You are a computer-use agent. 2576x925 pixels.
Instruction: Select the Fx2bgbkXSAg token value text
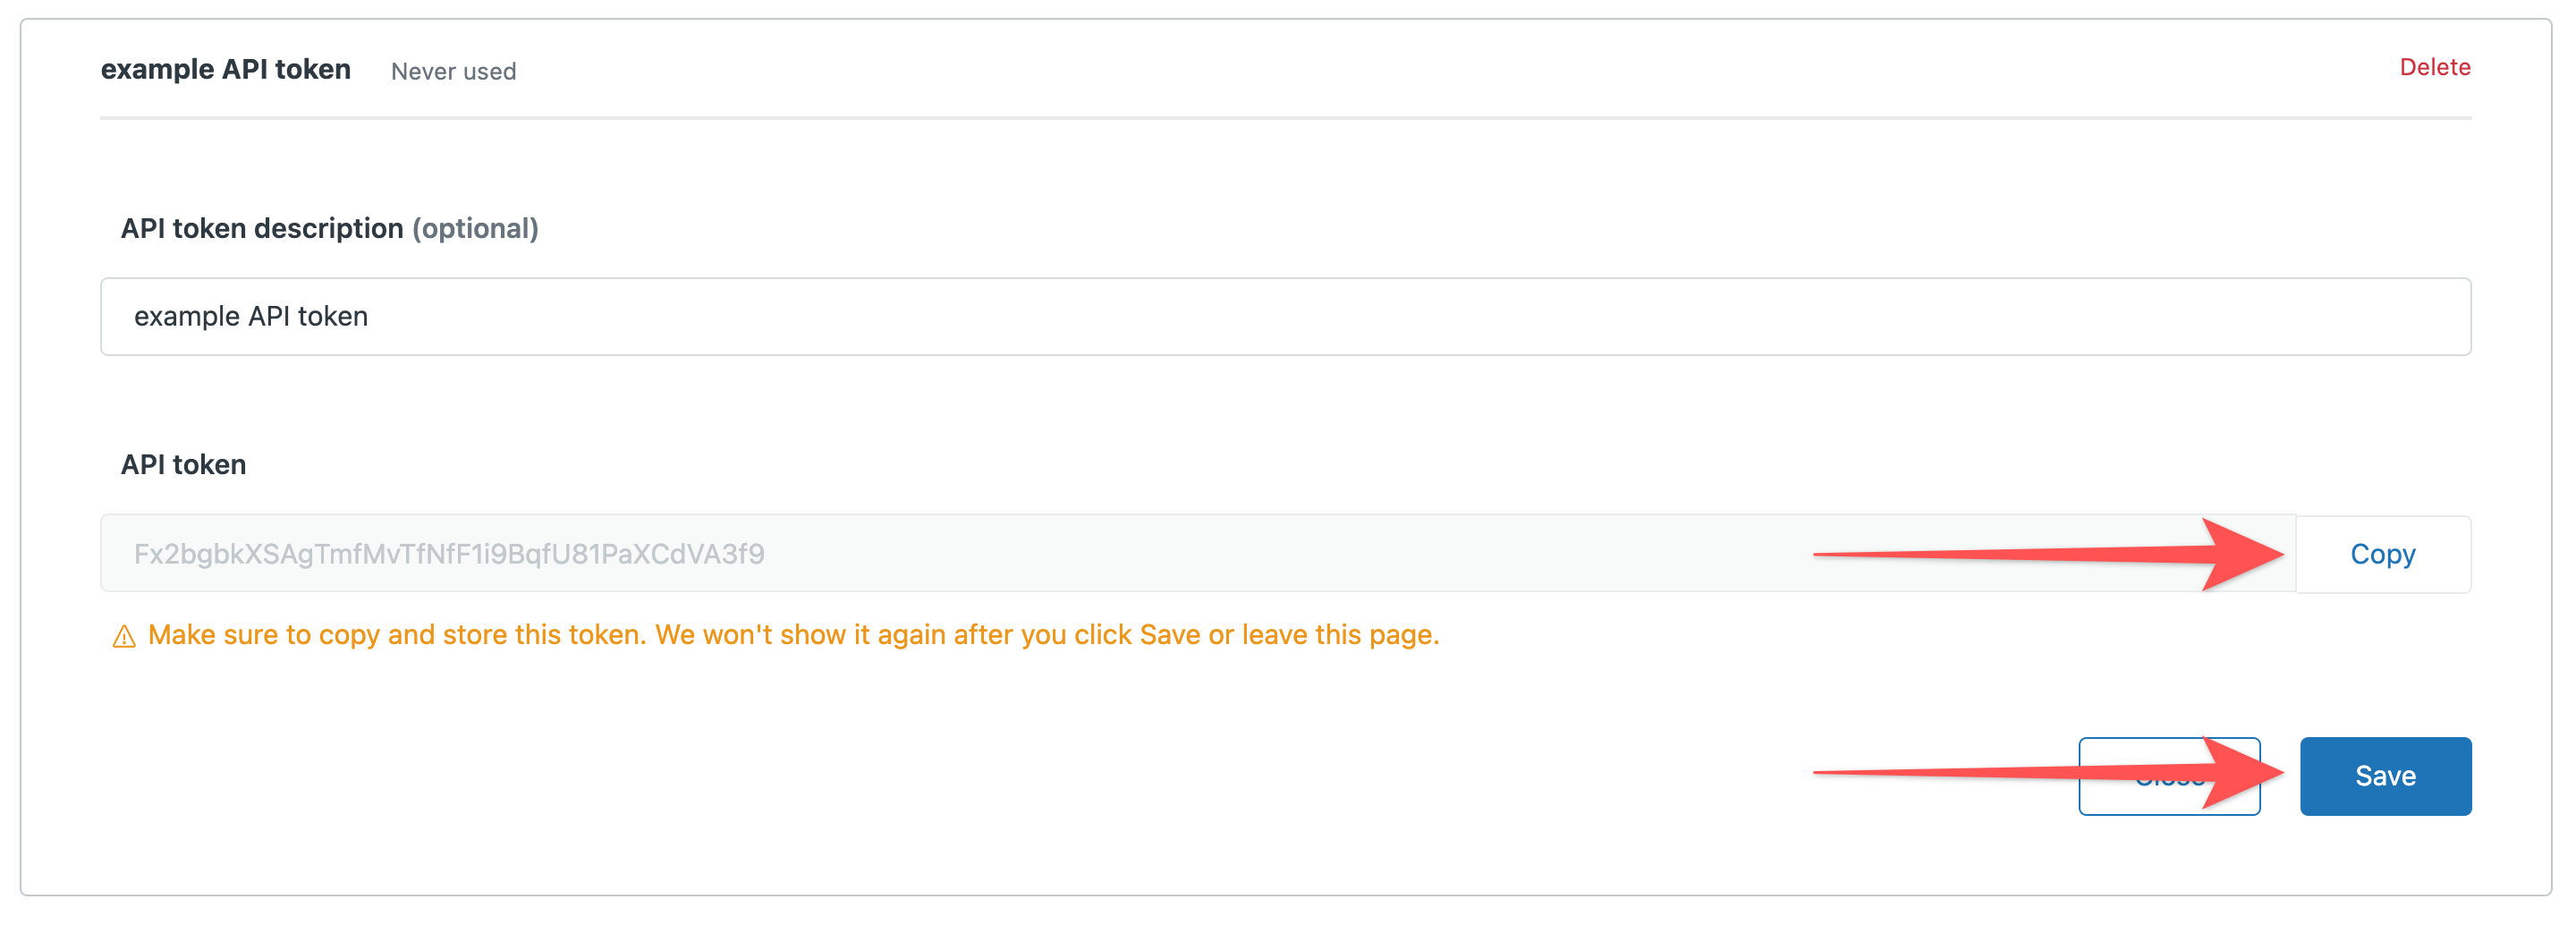pyautogui.click(x=449, y=554)
